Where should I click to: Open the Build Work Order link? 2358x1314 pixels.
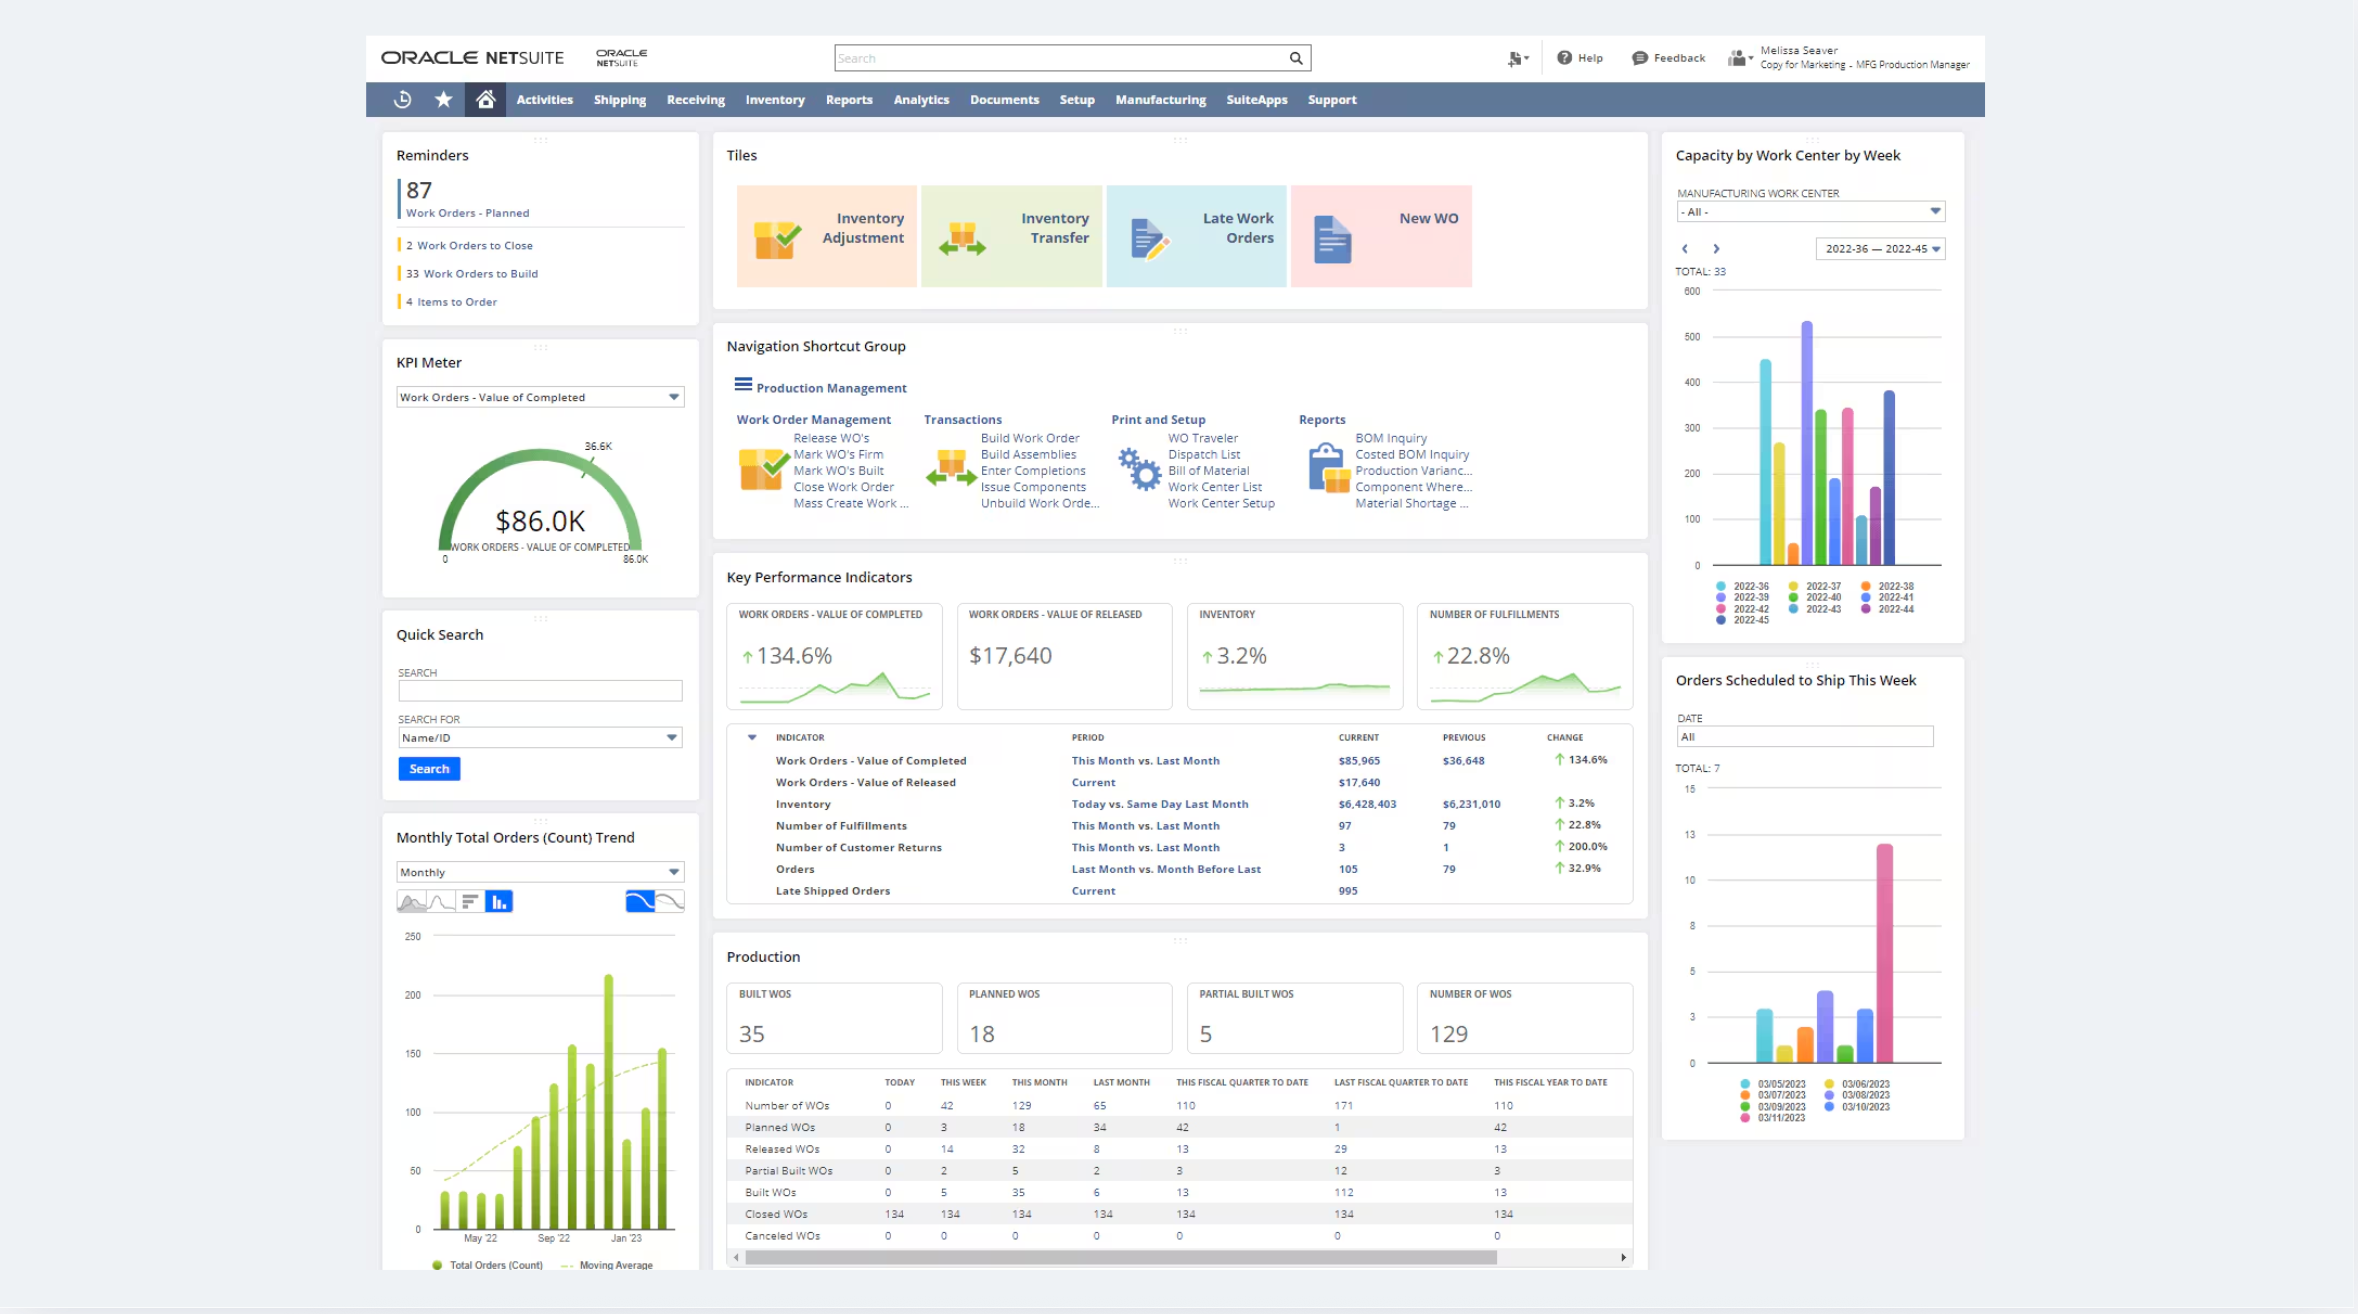1030,438
